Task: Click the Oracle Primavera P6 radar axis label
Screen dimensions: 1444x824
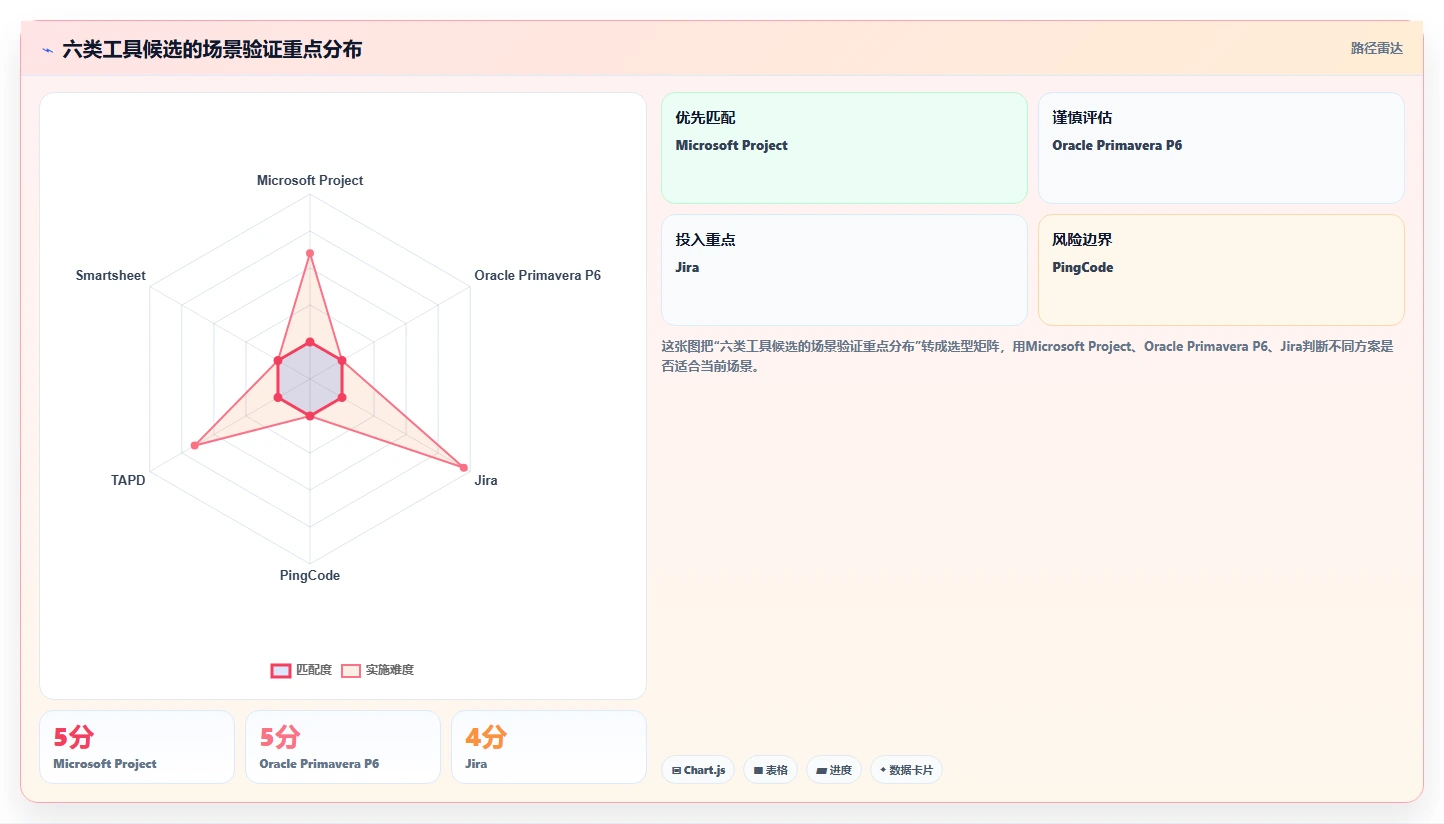Action: coord(538,275)
